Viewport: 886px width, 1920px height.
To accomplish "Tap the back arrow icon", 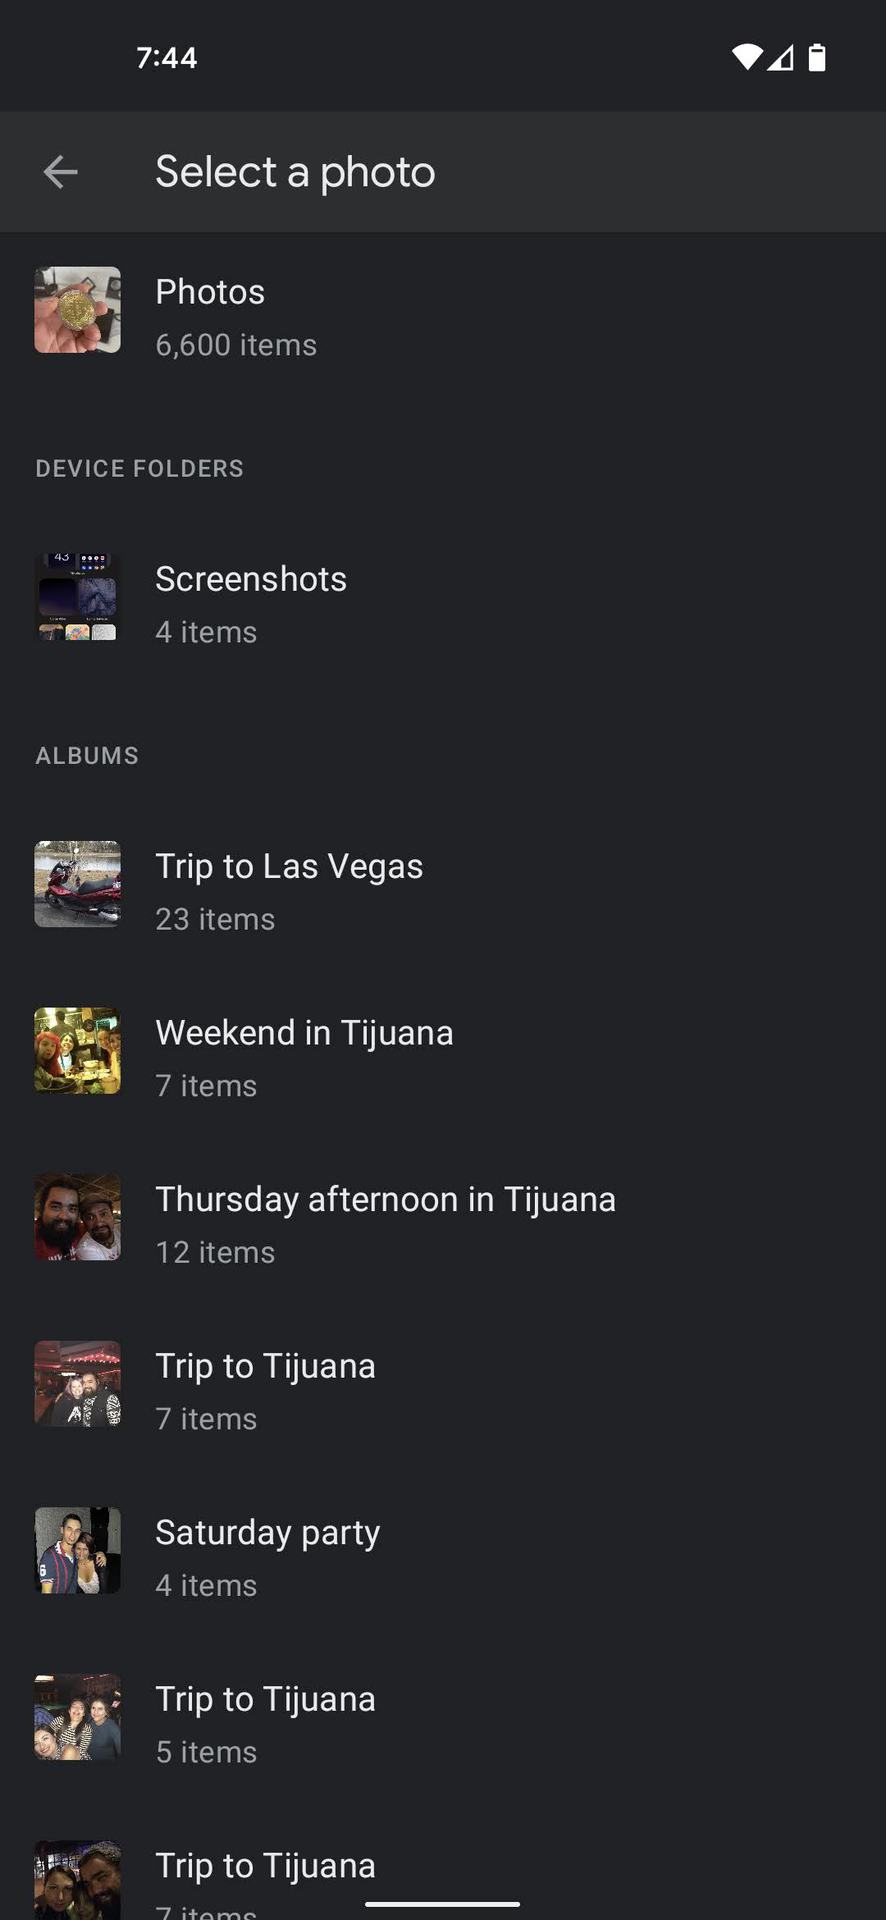I will point(60,172).
